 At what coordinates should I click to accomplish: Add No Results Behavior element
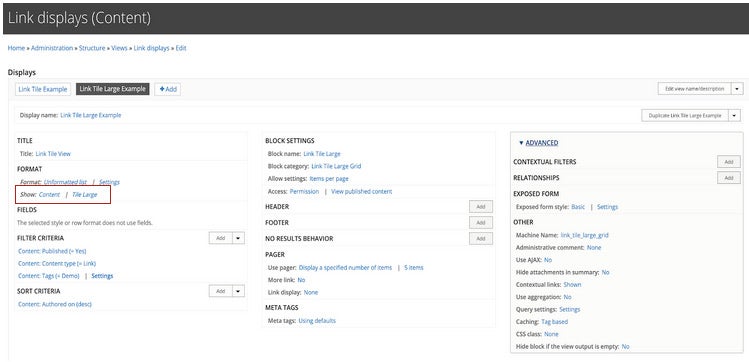481,238
